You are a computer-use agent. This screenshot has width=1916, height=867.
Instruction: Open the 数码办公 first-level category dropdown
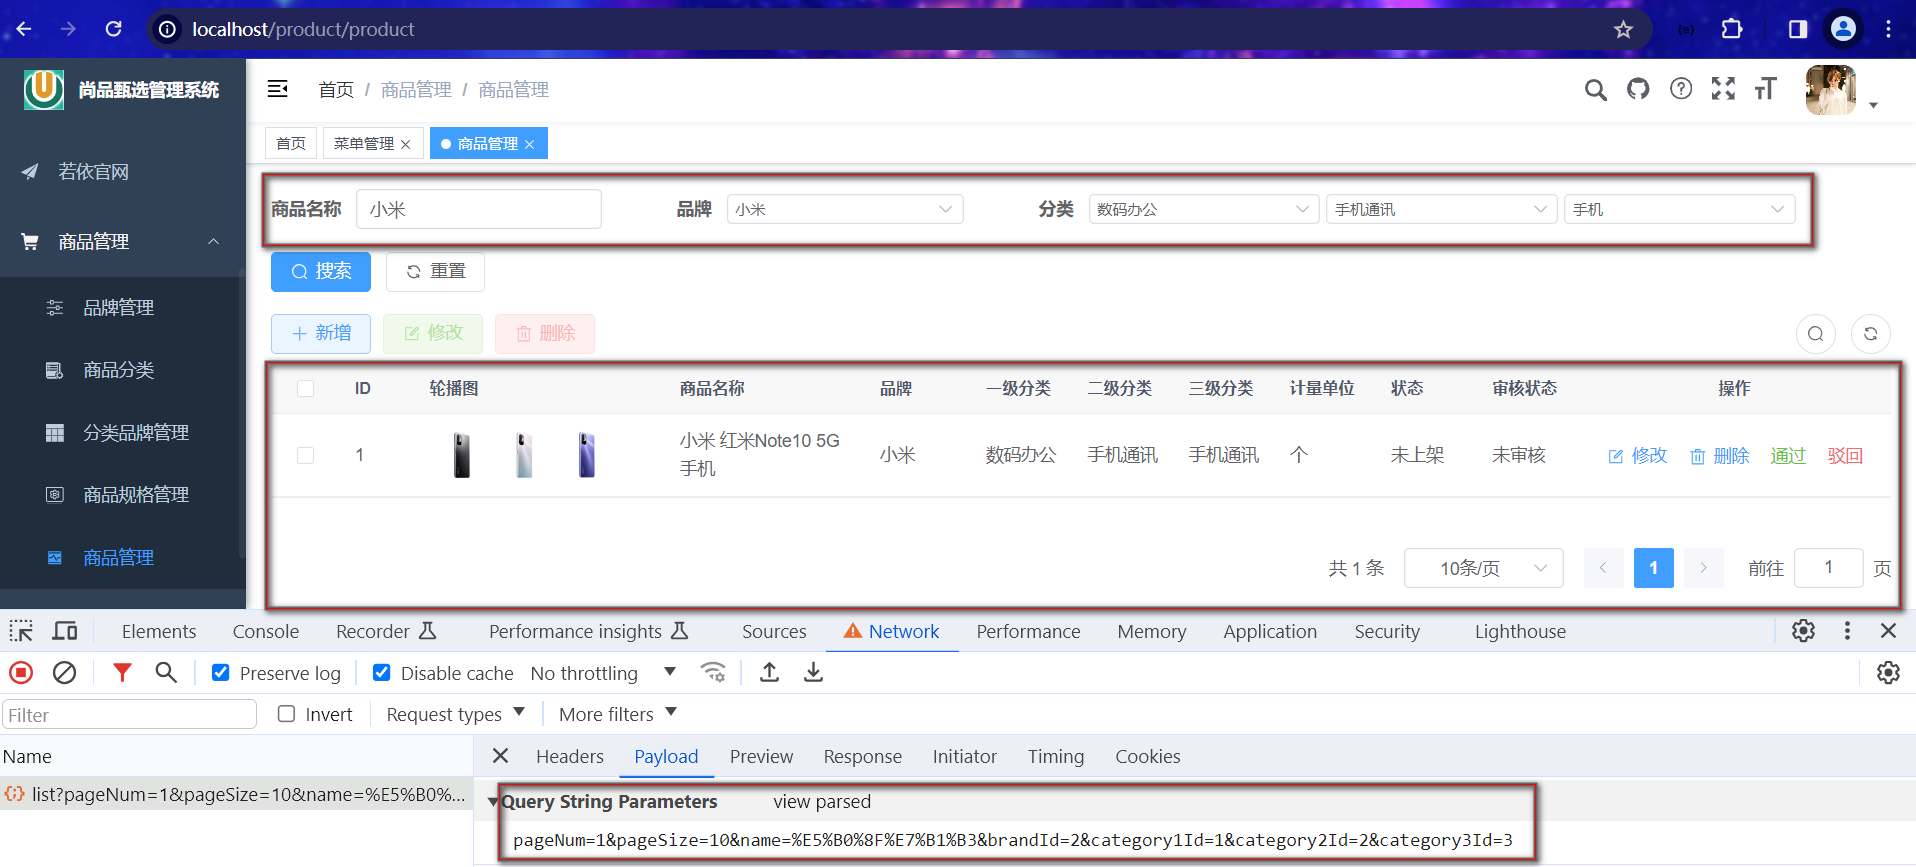[1203, 209]
